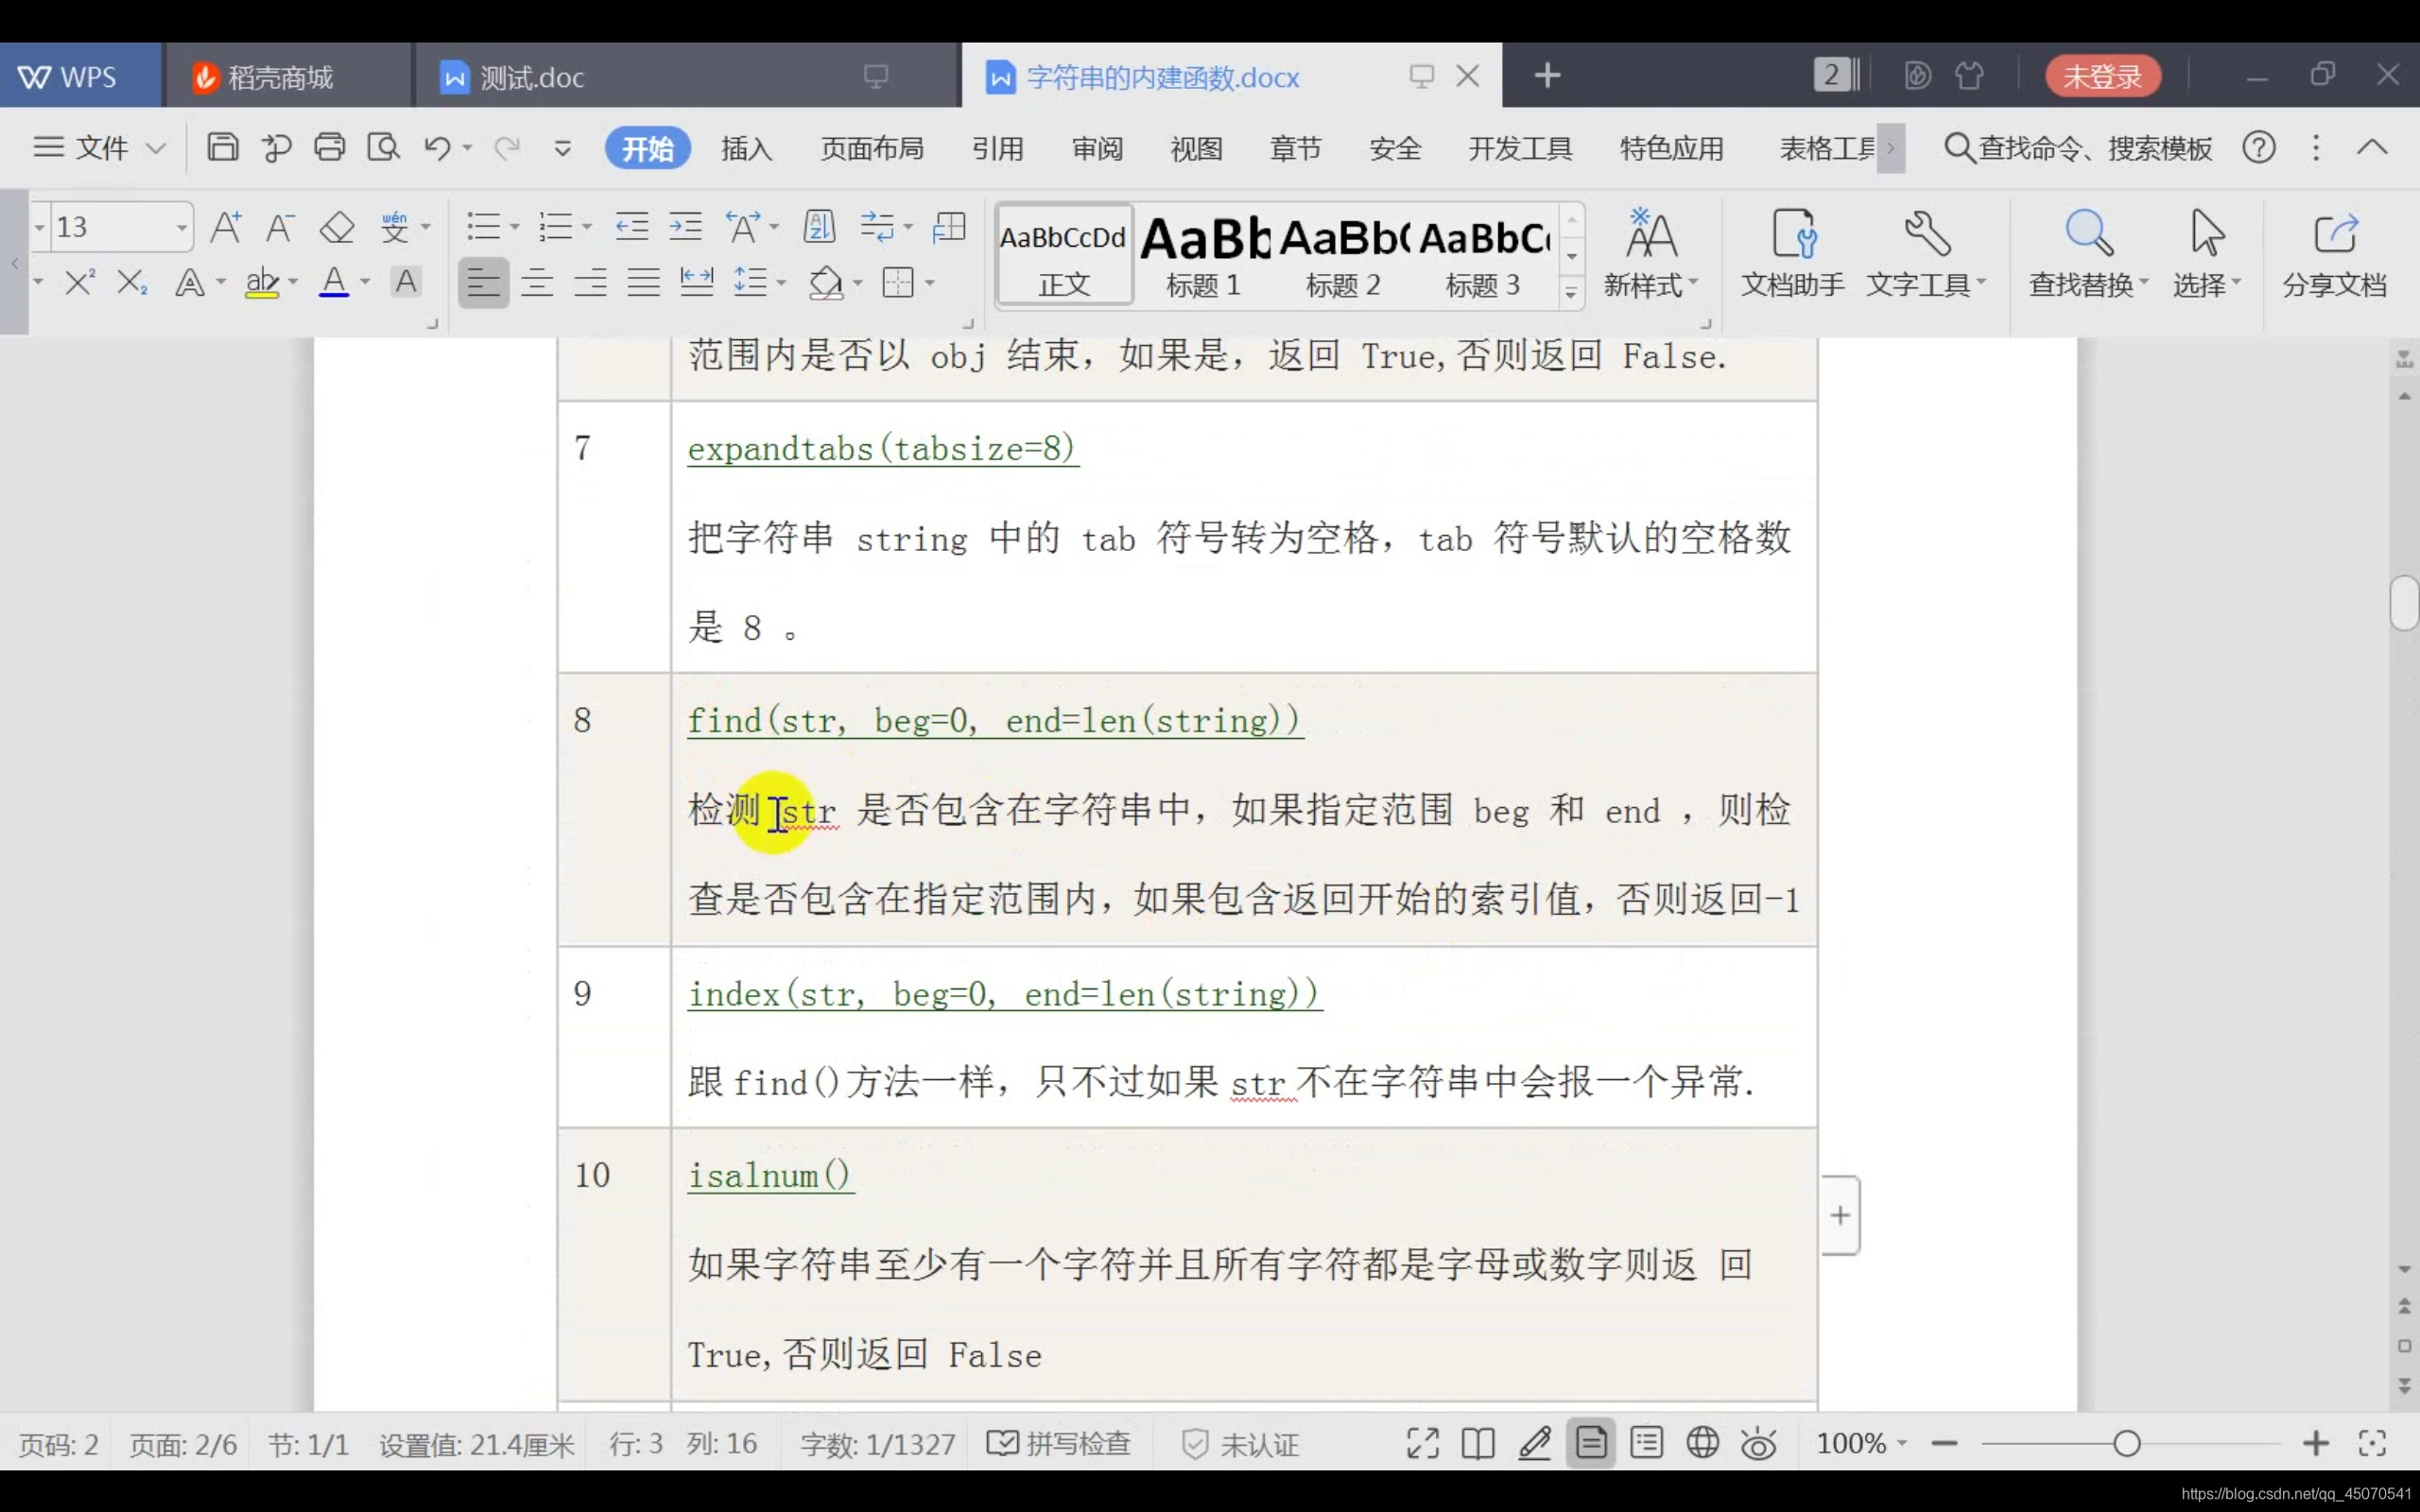
Task: Toggle 拼写检查 spell check in status bar
Action: tap(1059, 1443)
